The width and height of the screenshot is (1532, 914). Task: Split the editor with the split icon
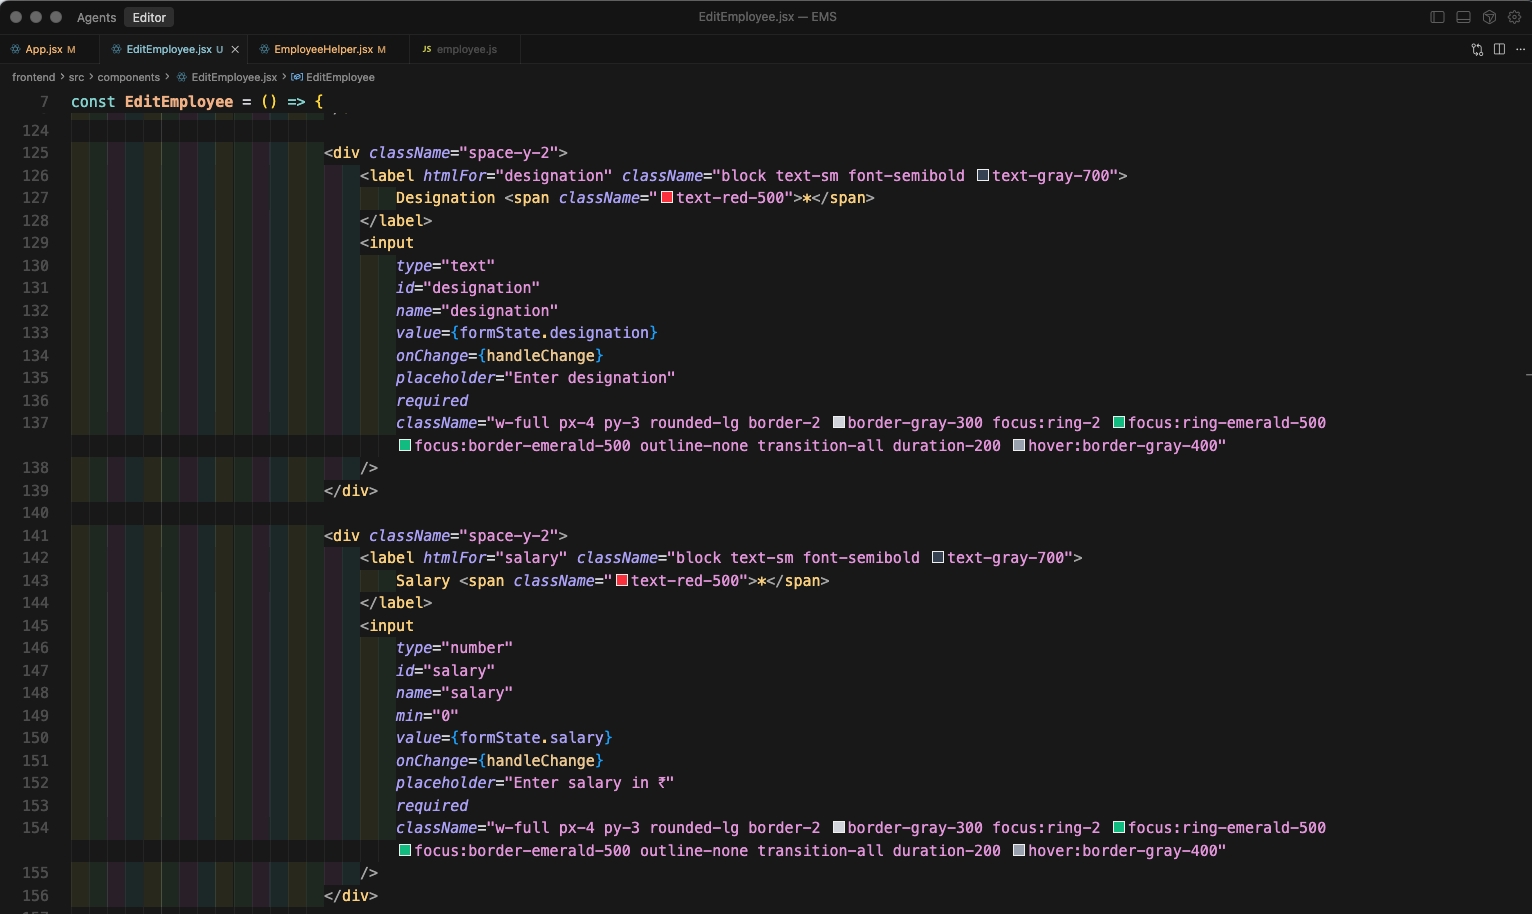(x=1499, y=49)
